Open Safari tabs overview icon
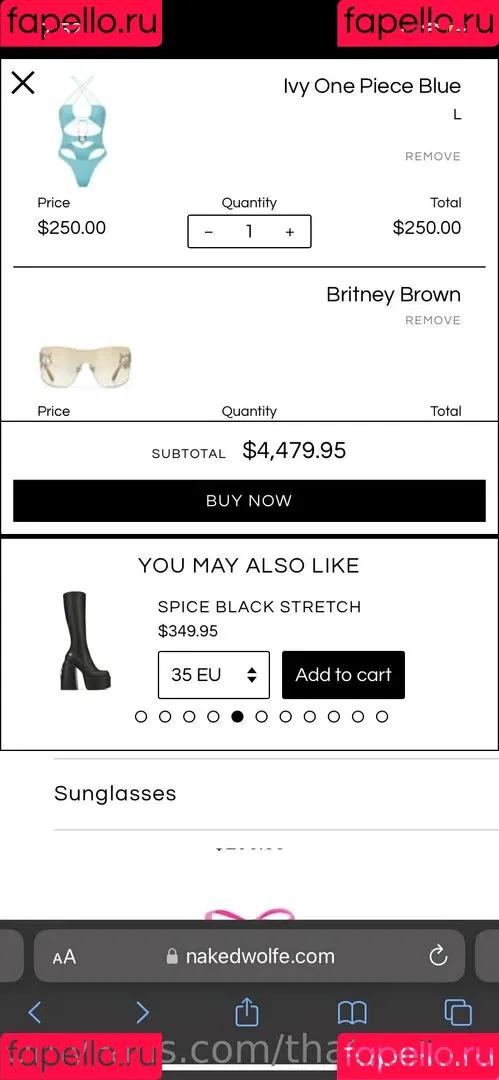The width and height of the screenshot is (499, 1080). (458, 1012)
